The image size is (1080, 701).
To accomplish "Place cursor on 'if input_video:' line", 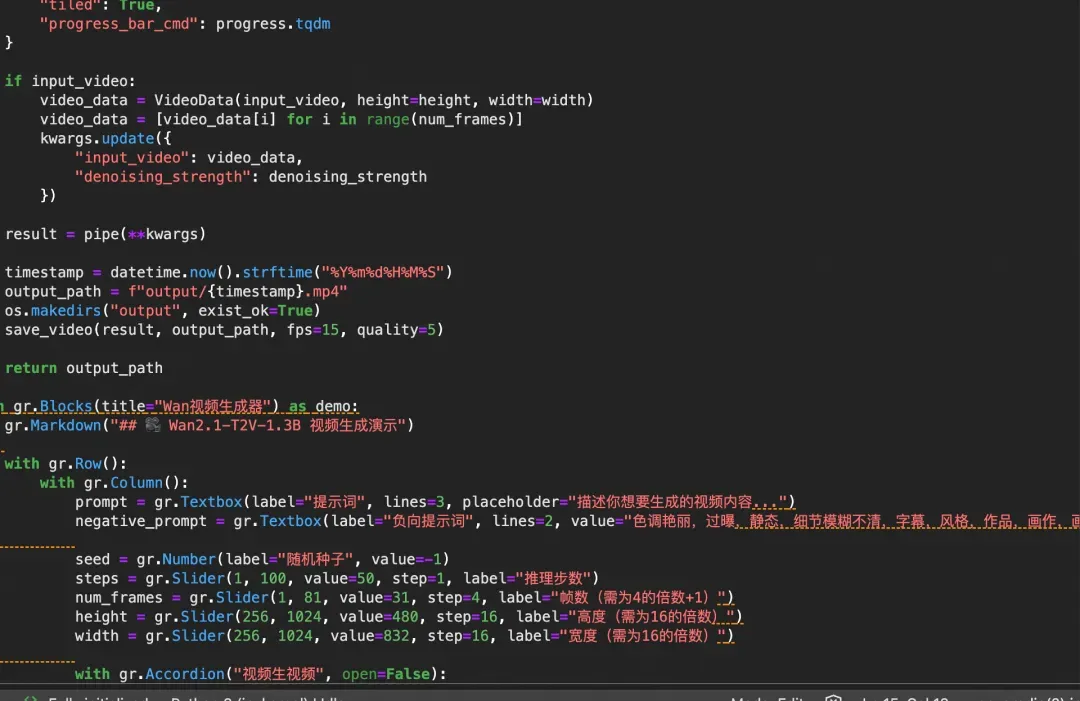I will coord(70,81).
